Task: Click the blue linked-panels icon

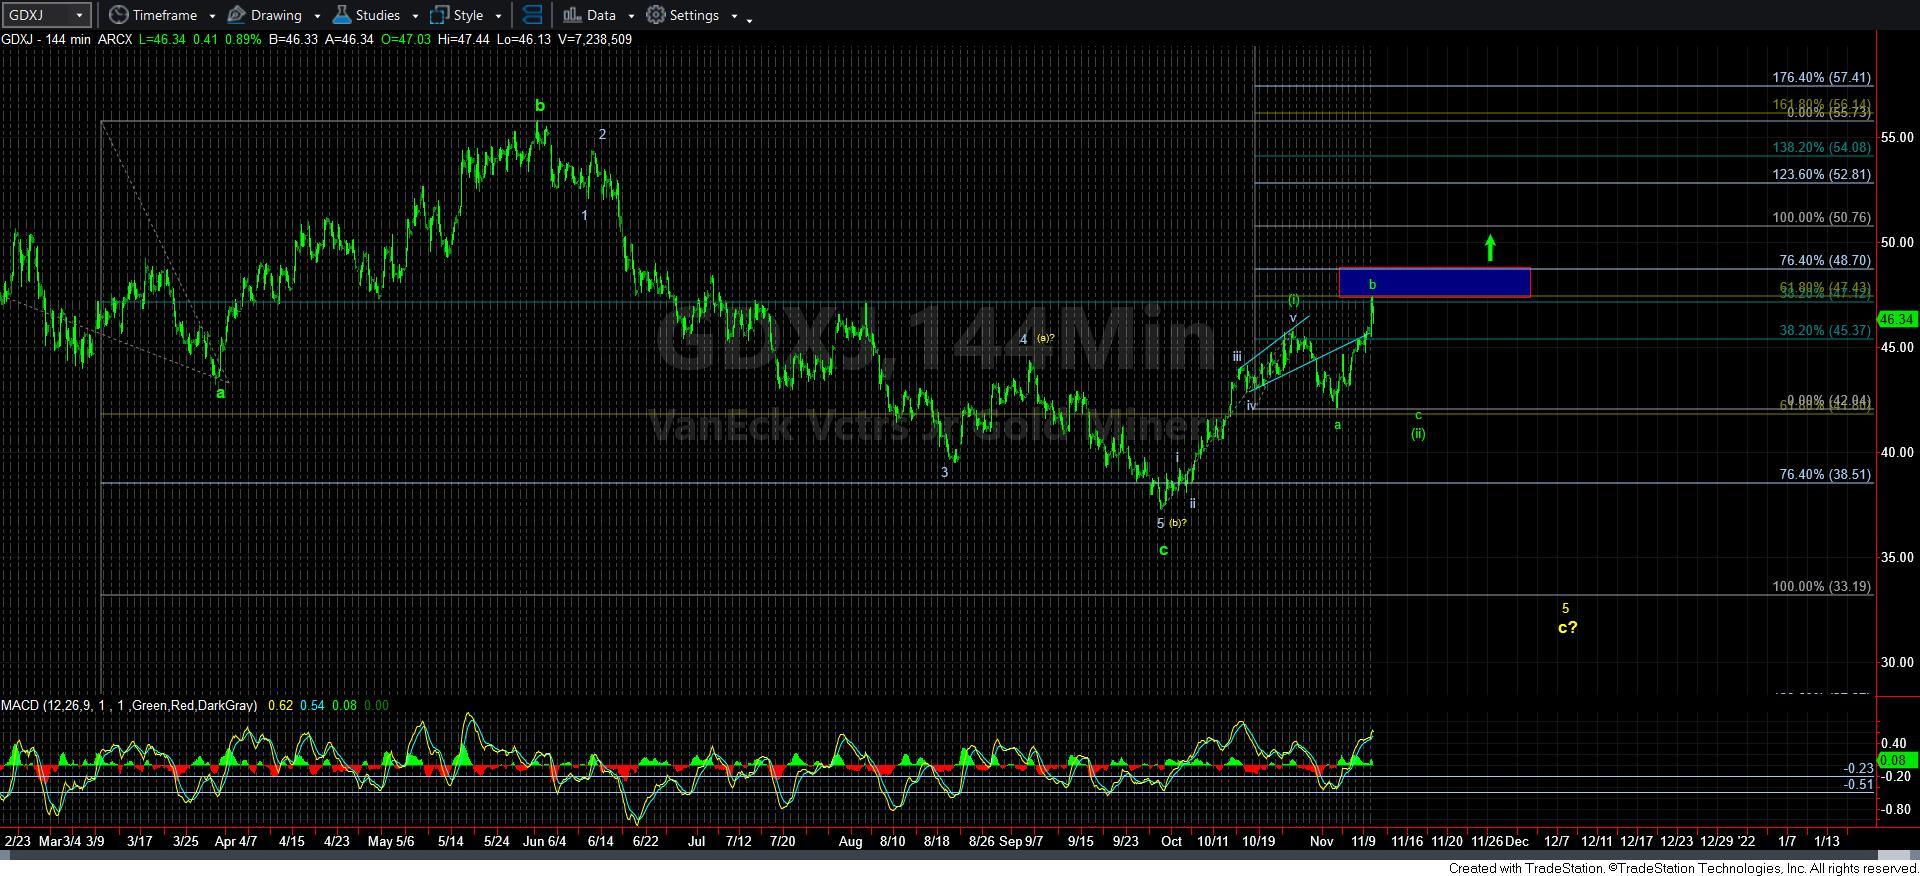Action: [x=533, y=15]
